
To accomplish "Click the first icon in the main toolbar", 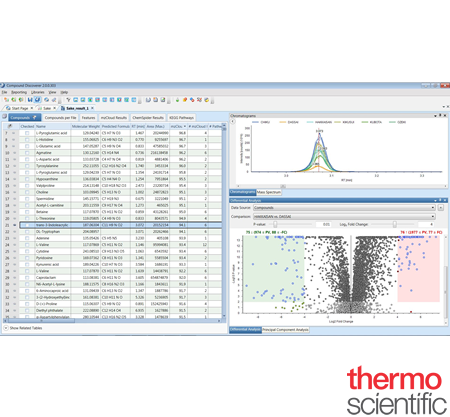I will (x=6, y=100).
